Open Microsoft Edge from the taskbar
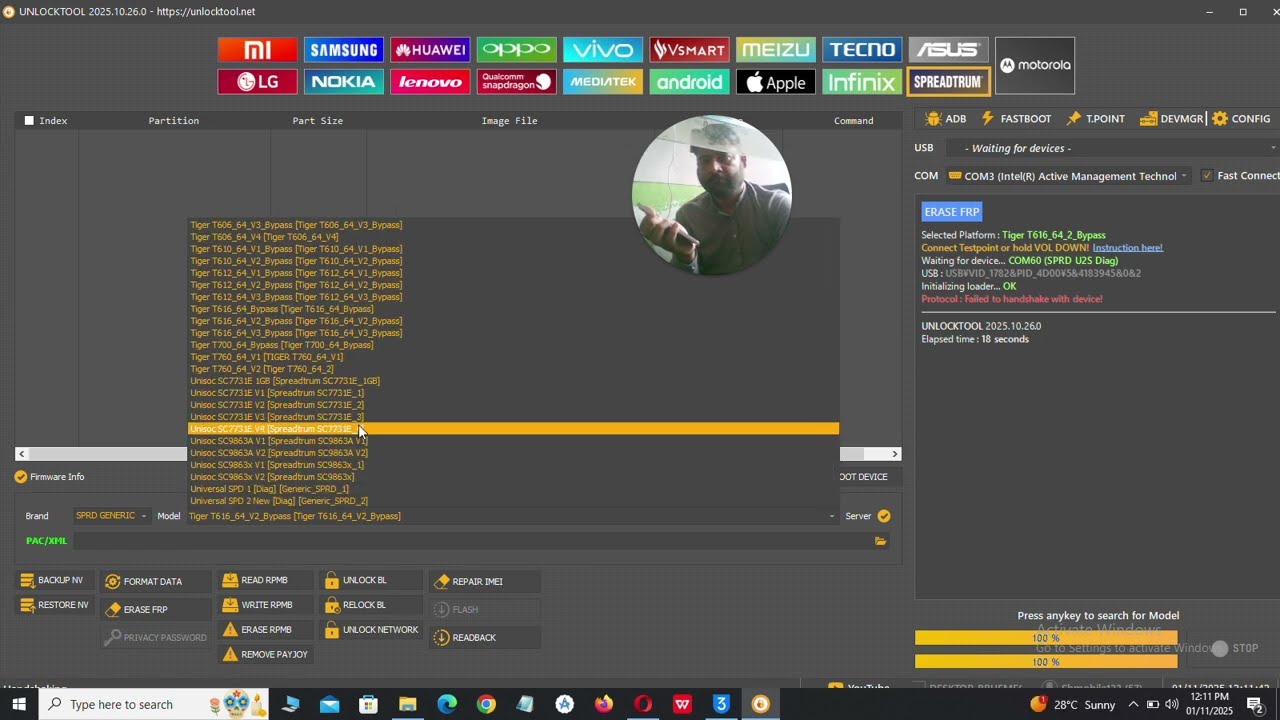The height and width of the screenshot is (720, 1280). pyautogui.click(x=447, y=704)
